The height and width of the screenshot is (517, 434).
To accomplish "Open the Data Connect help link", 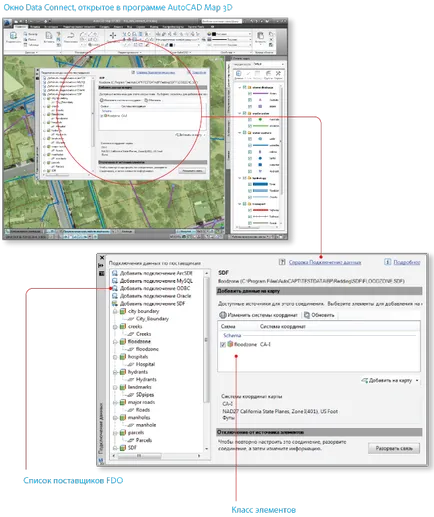I will tap(325, 262).
